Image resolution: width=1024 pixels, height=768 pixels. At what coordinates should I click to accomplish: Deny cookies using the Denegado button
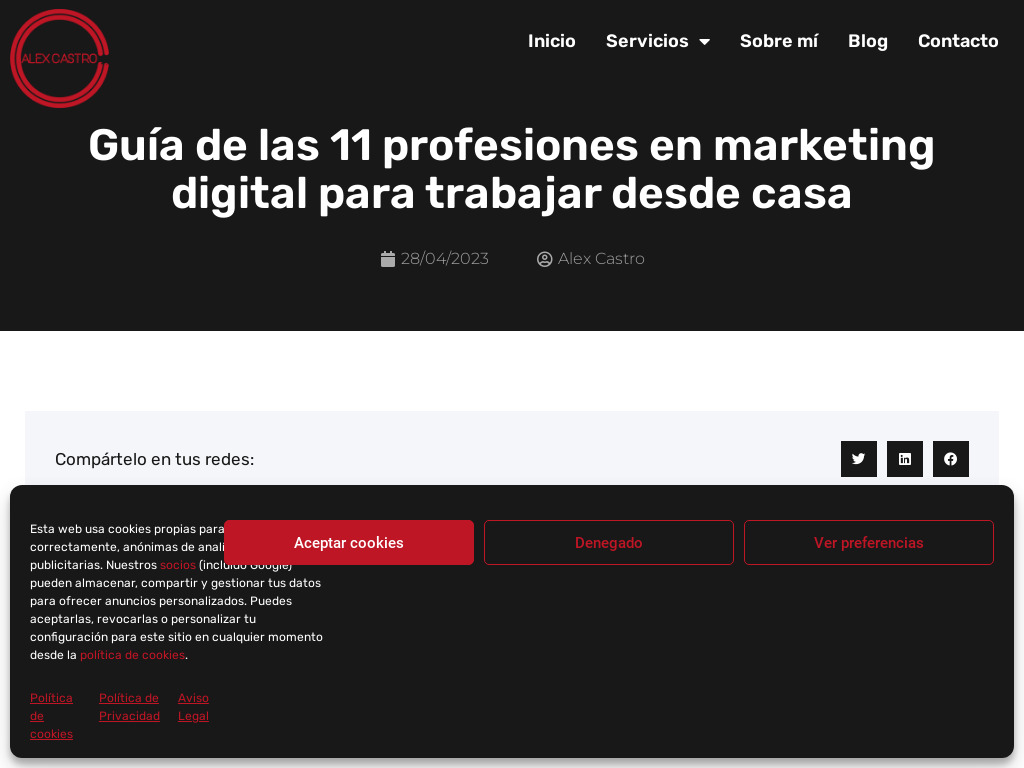[608, 542]
